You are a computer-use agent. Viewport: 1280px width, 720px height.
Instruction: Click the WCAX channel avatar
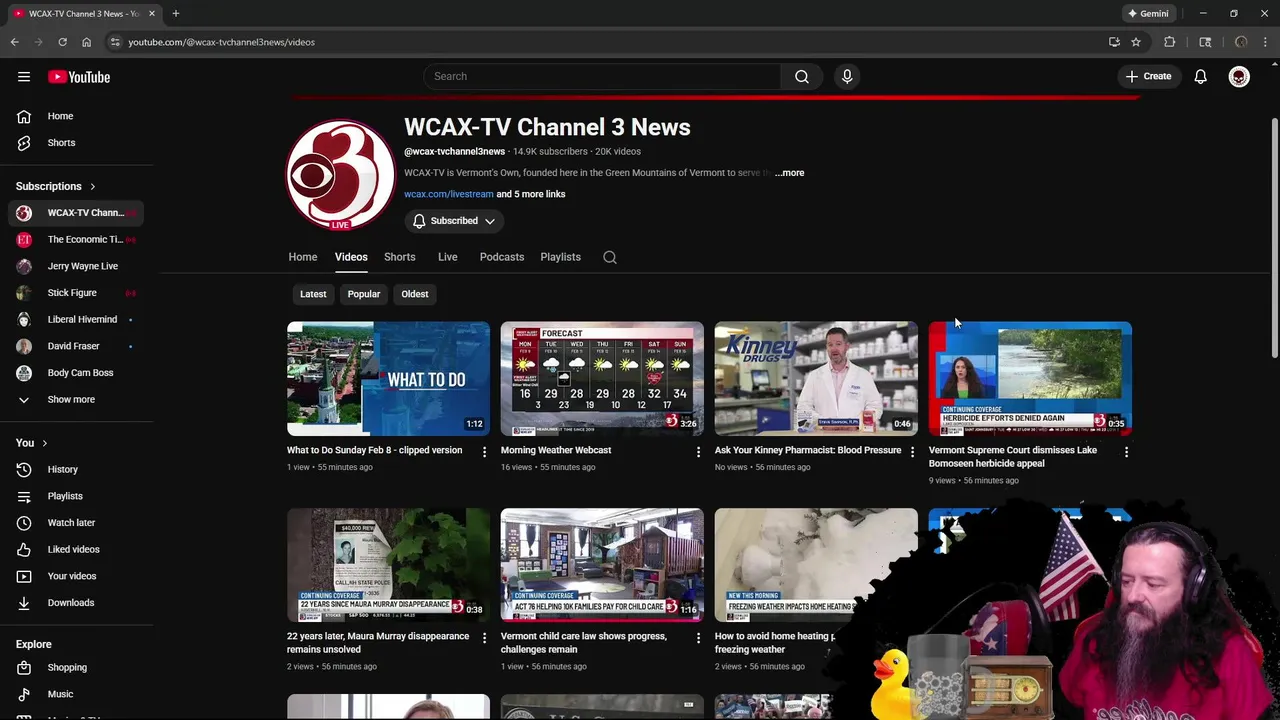coord(341,175)
